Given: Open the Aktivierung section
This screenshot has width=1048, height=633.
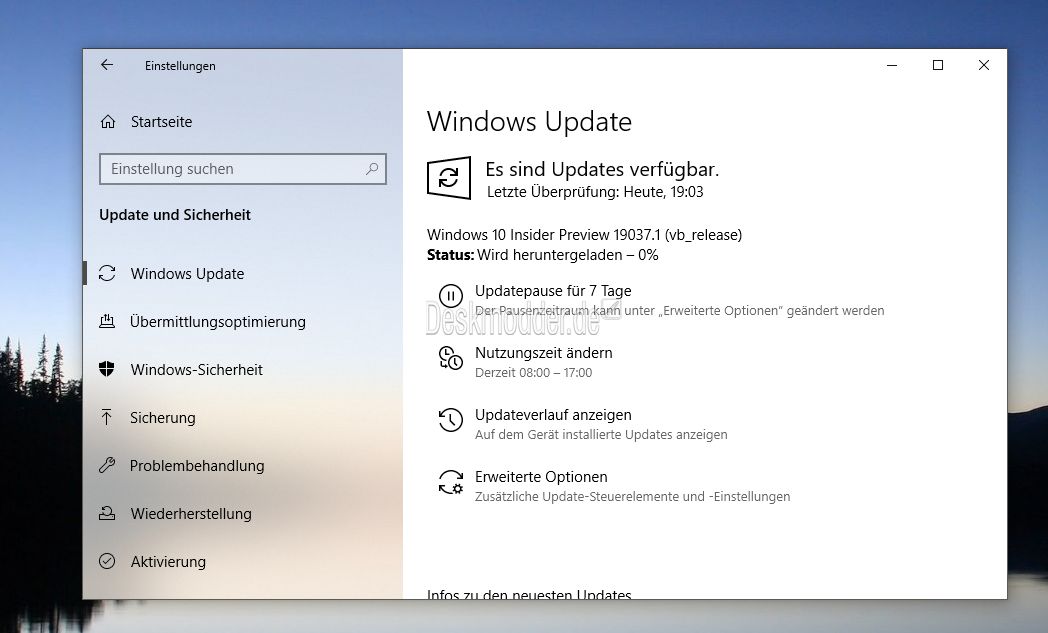Looking at the screenshot, I should 168,561.
